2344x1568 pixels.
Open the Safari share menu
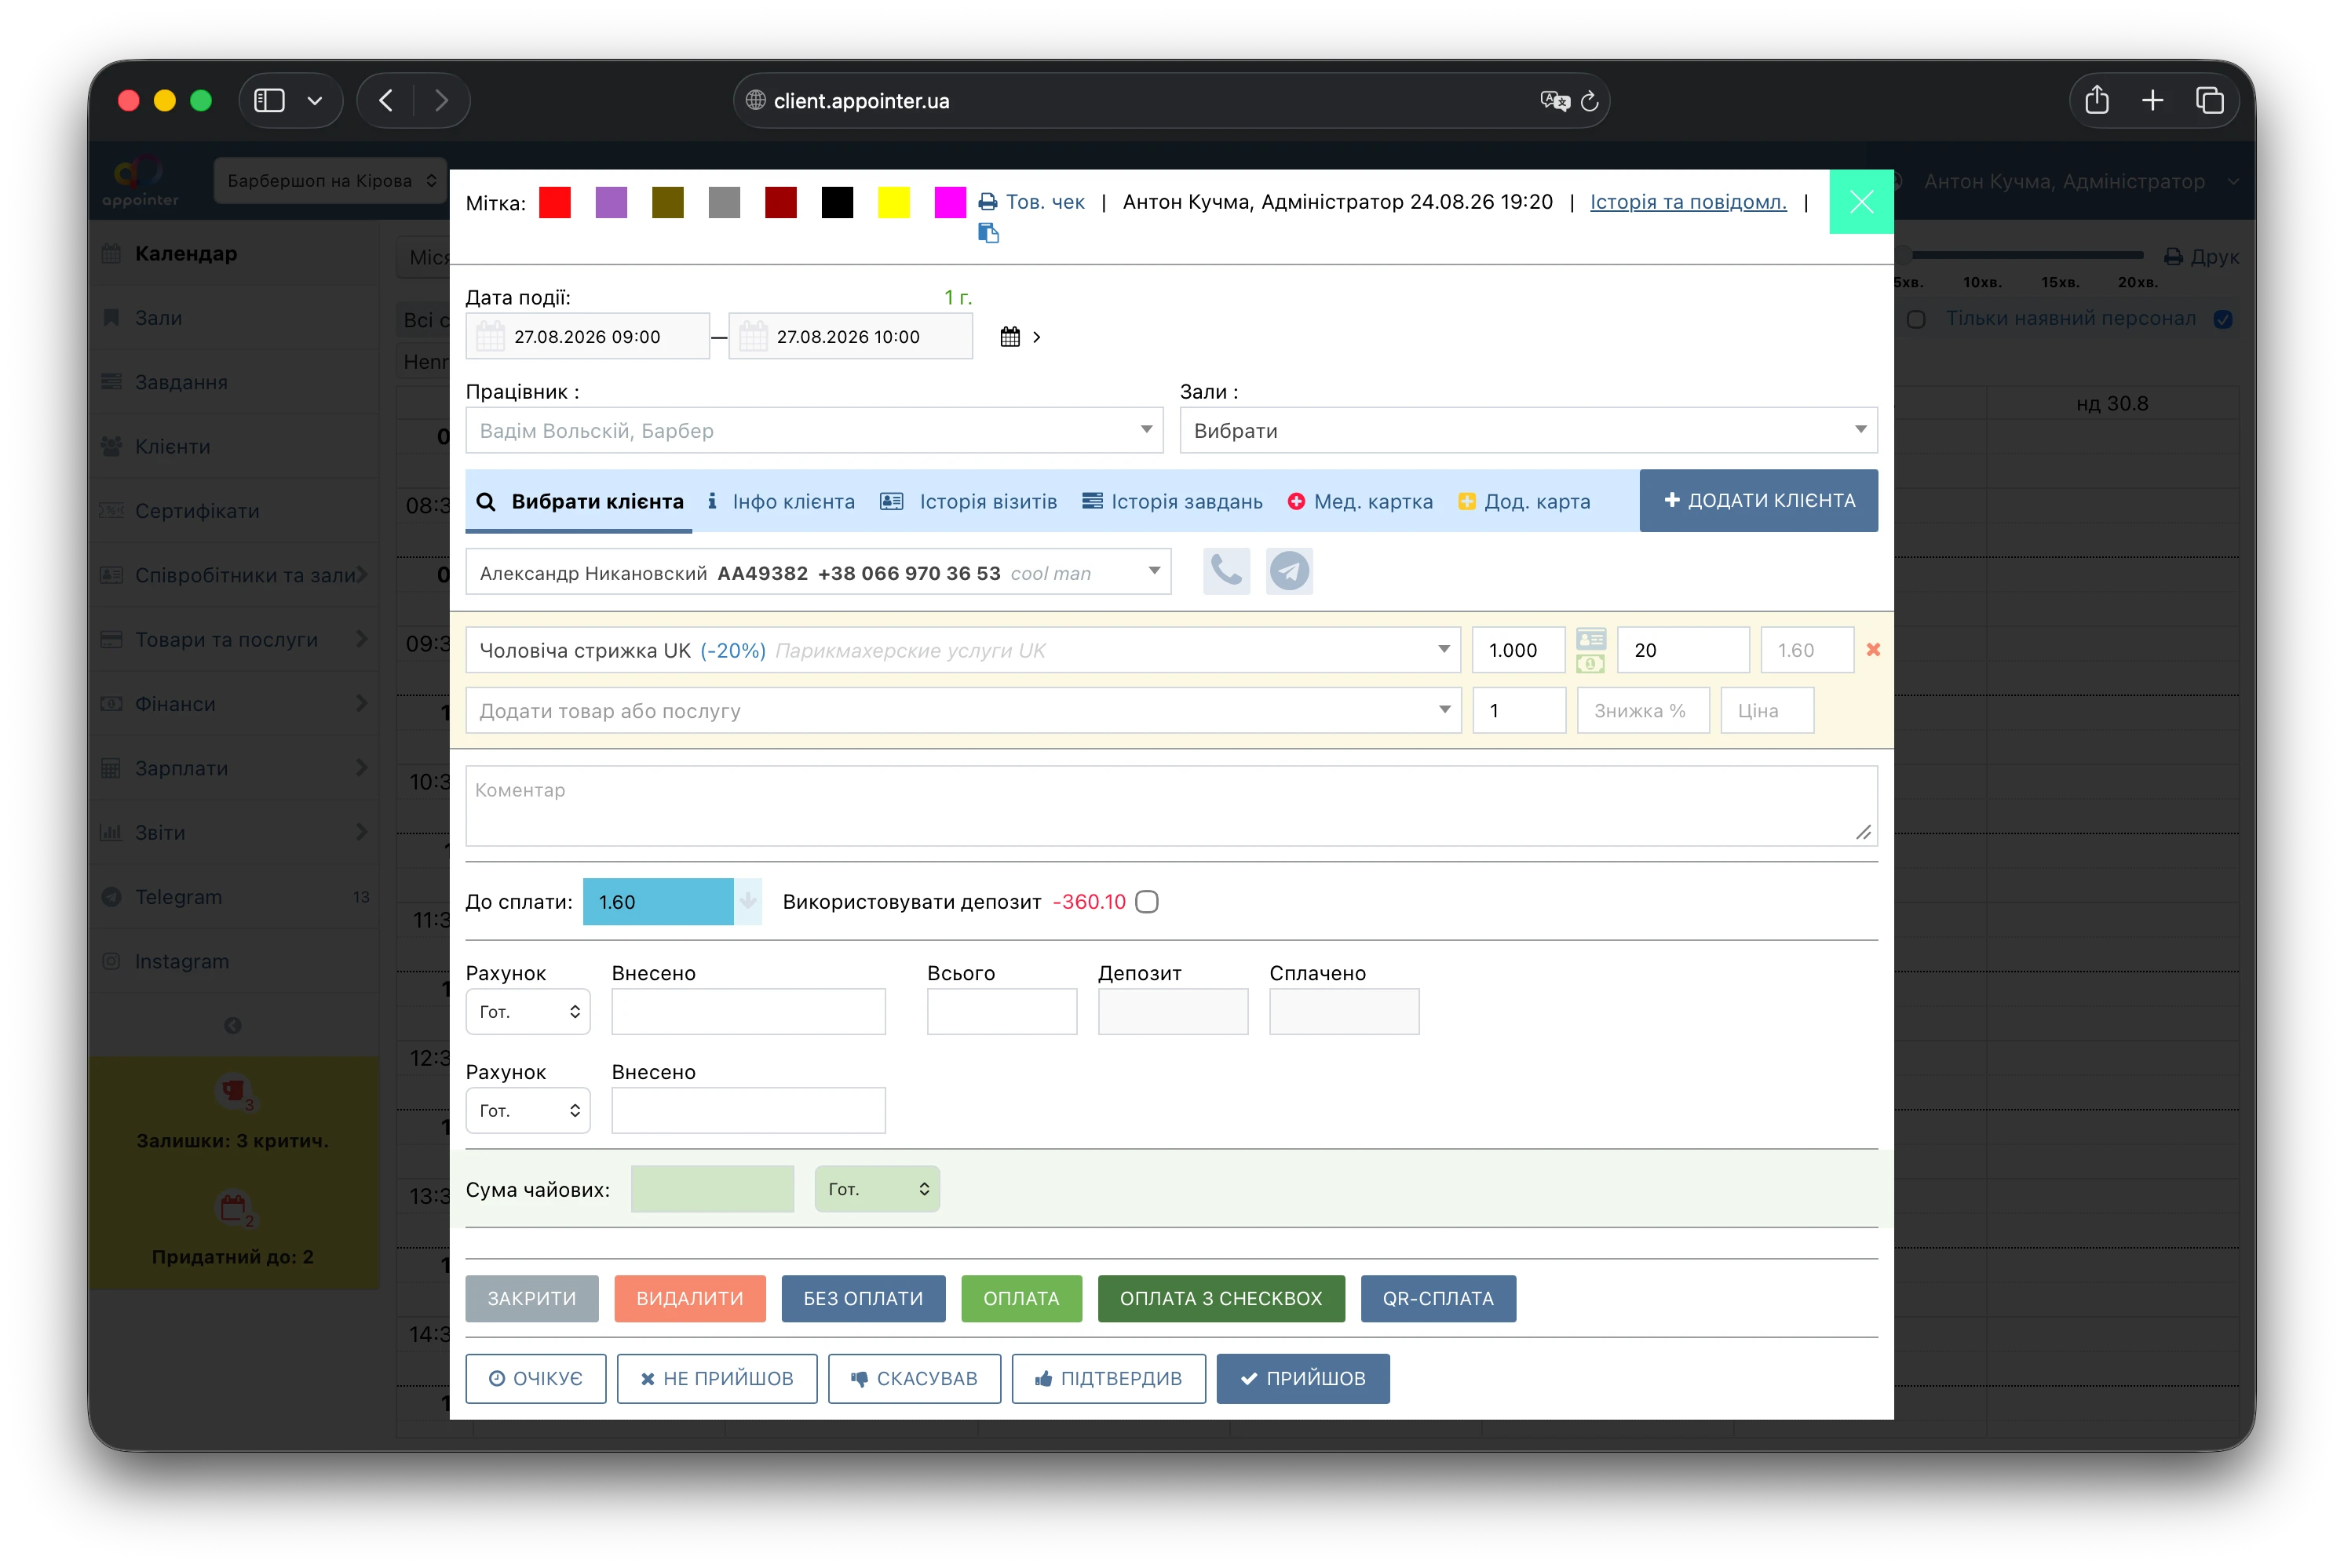(2097, 100)
